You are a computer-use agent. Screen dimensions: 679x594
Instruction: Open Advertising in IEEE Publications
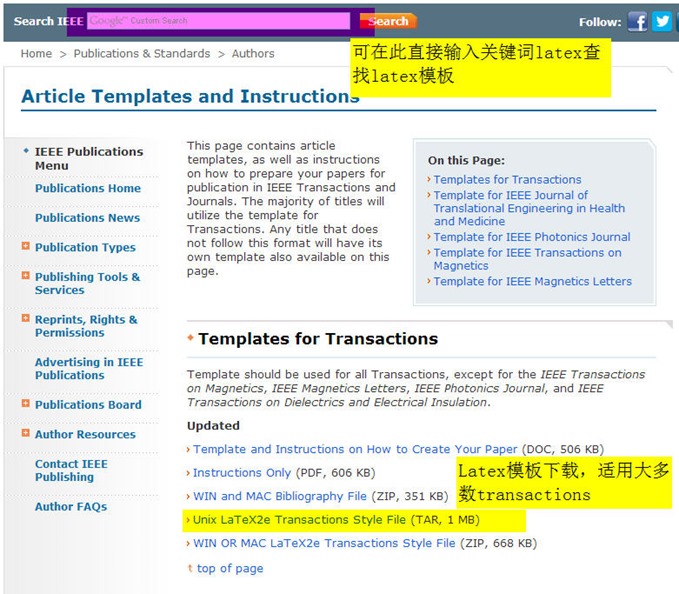point(89,368)
